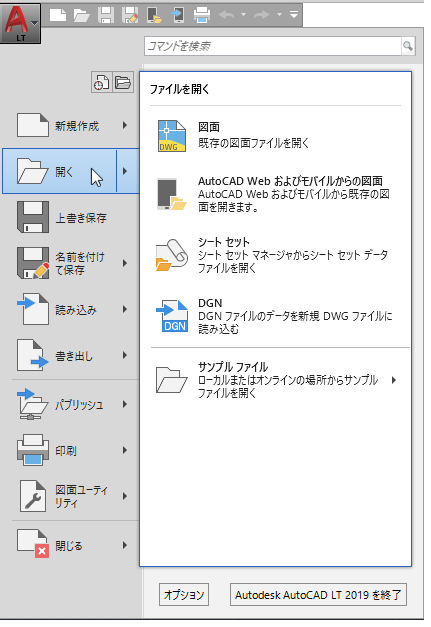The image size is (431, 627).
Task: Click the mobile device with folder icon
Action: pos(171,194)
